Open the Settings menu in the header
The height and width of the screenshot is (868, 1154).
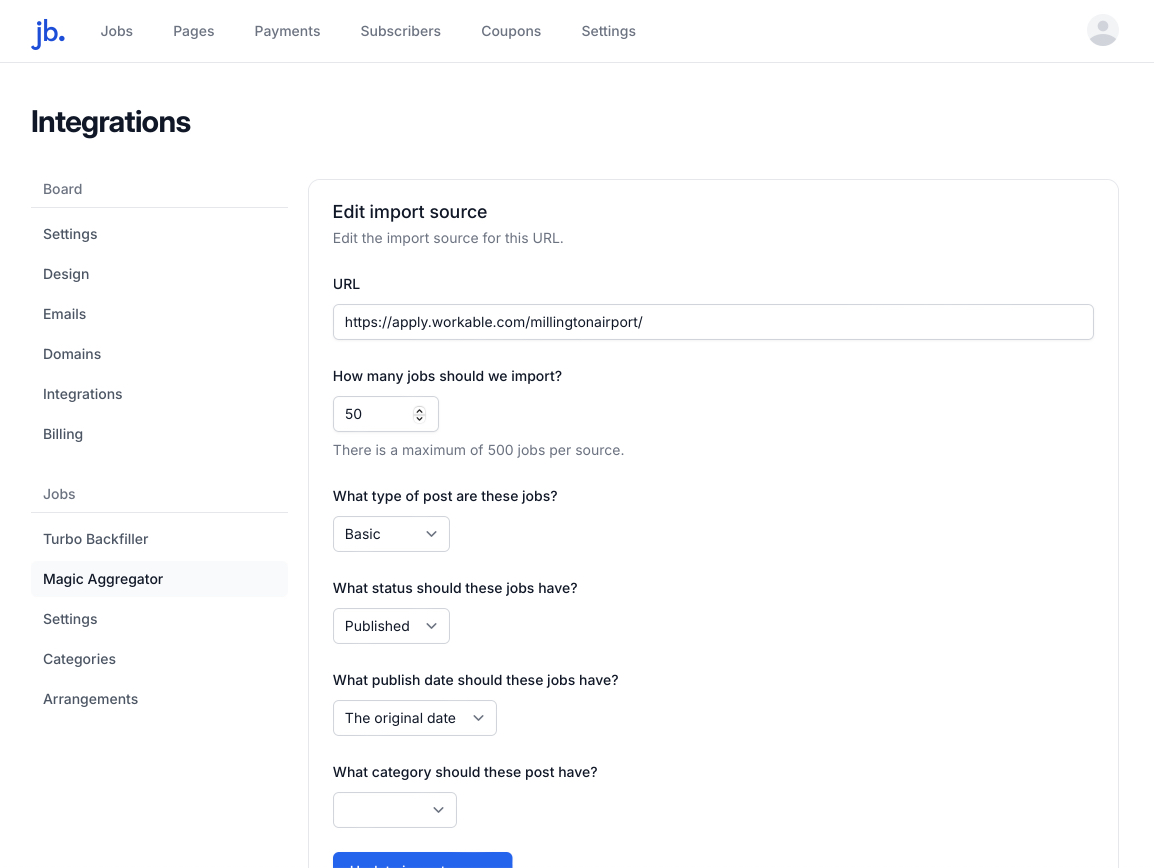pyautogui.click(x=608, y=31)
